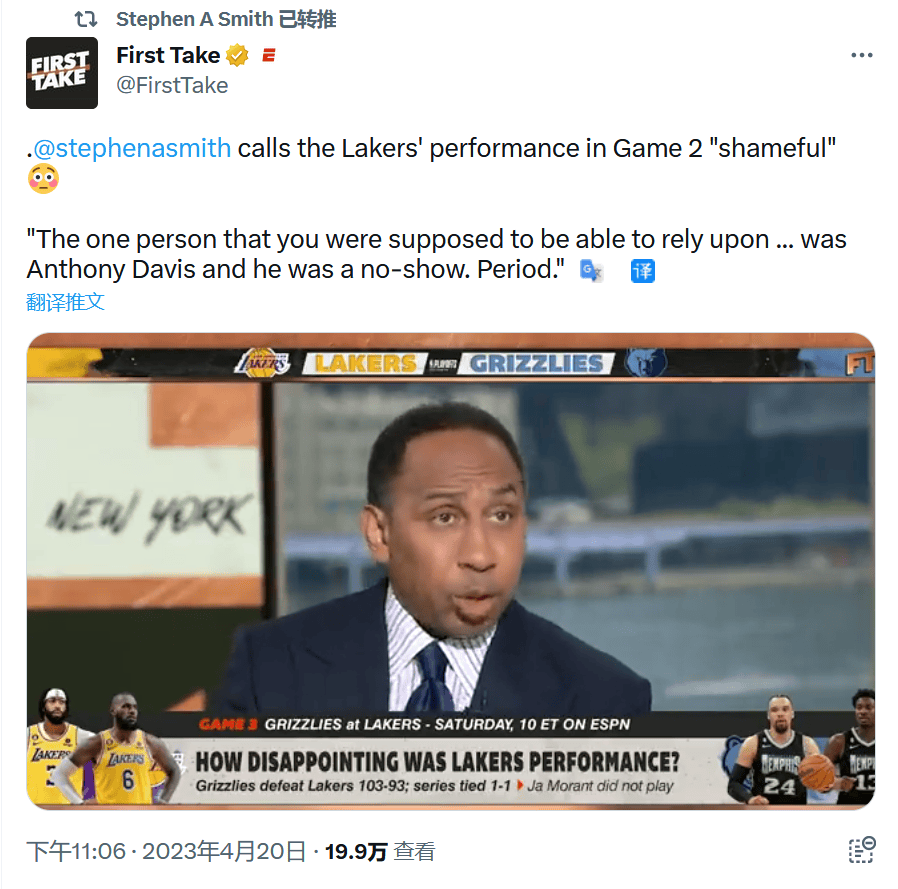
Task: Open the @stephenasmith mention link
Action: pyautogui.click(x=132, y=148)
